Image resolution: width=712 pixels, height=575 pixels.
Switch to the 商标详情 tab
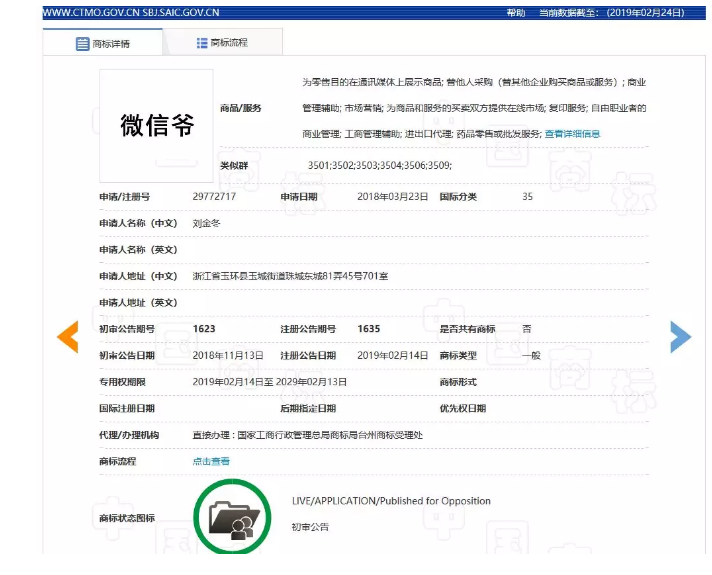click(x=103, y=43)
